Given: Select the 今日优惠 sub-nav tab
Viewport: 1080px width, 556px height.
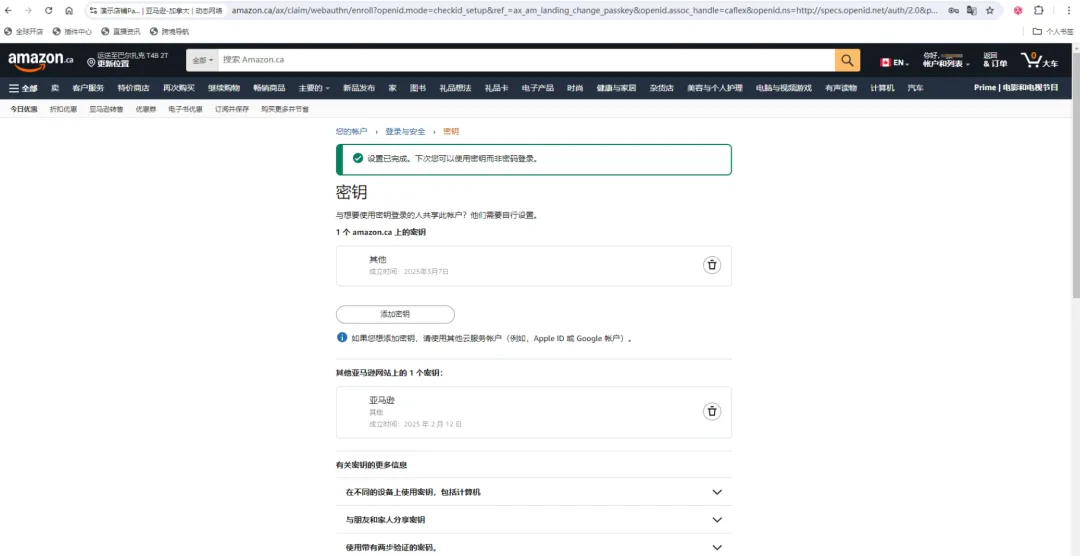Looking at the screenshot, I should [23, 109].
